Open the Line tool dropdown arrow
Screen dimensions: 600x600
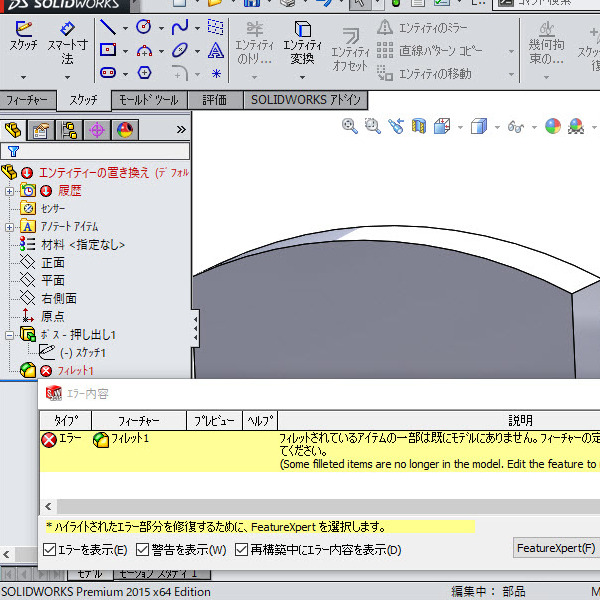(x=125, y=28)
